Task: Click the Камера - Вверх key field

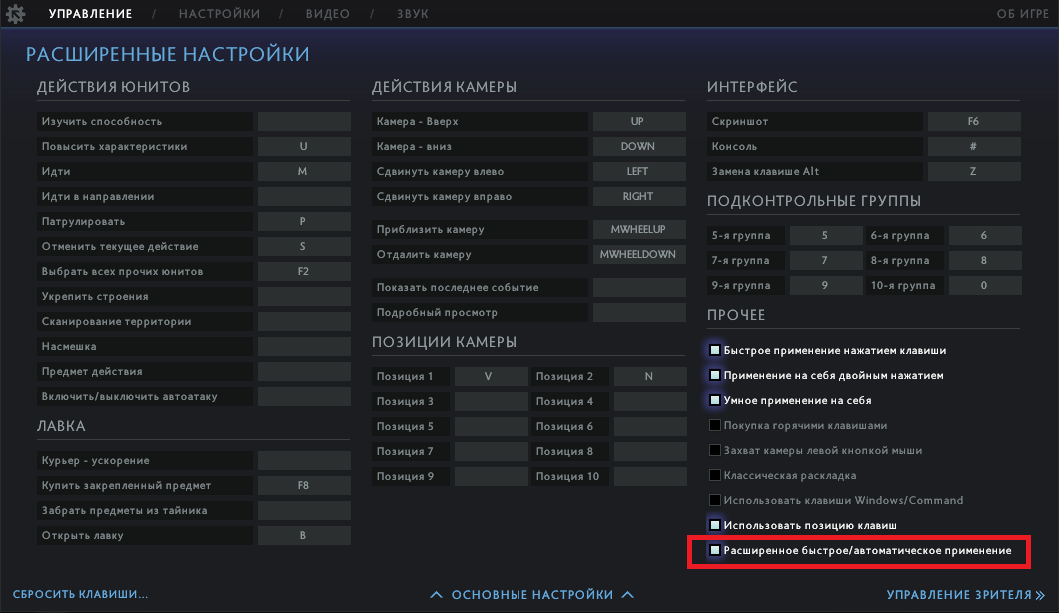Action: (637, 122)
